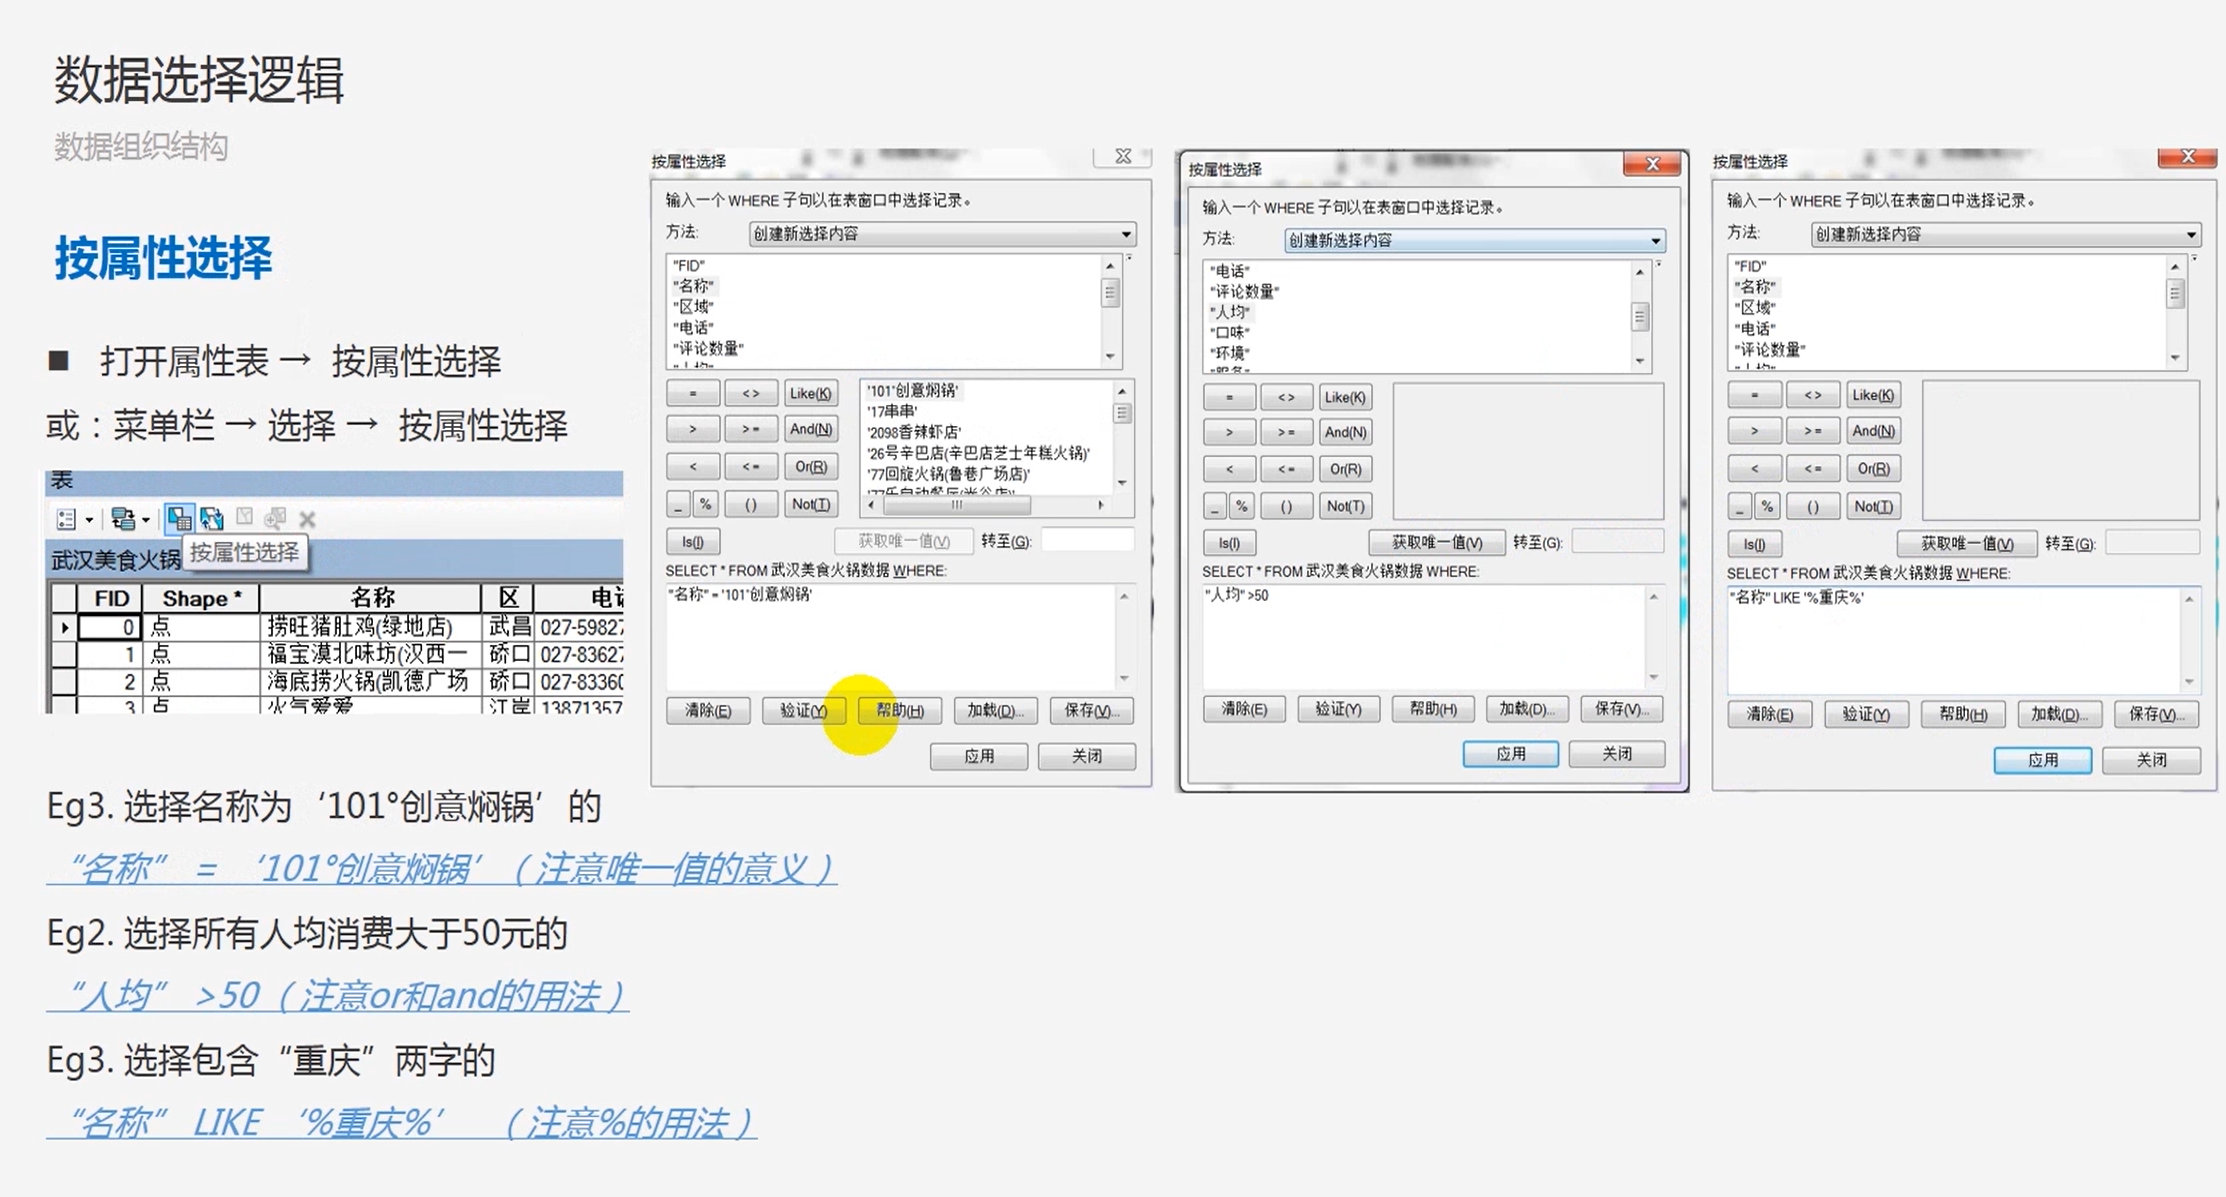Click = operator in the '101°创意焖锅' dialog

point(692,394)
